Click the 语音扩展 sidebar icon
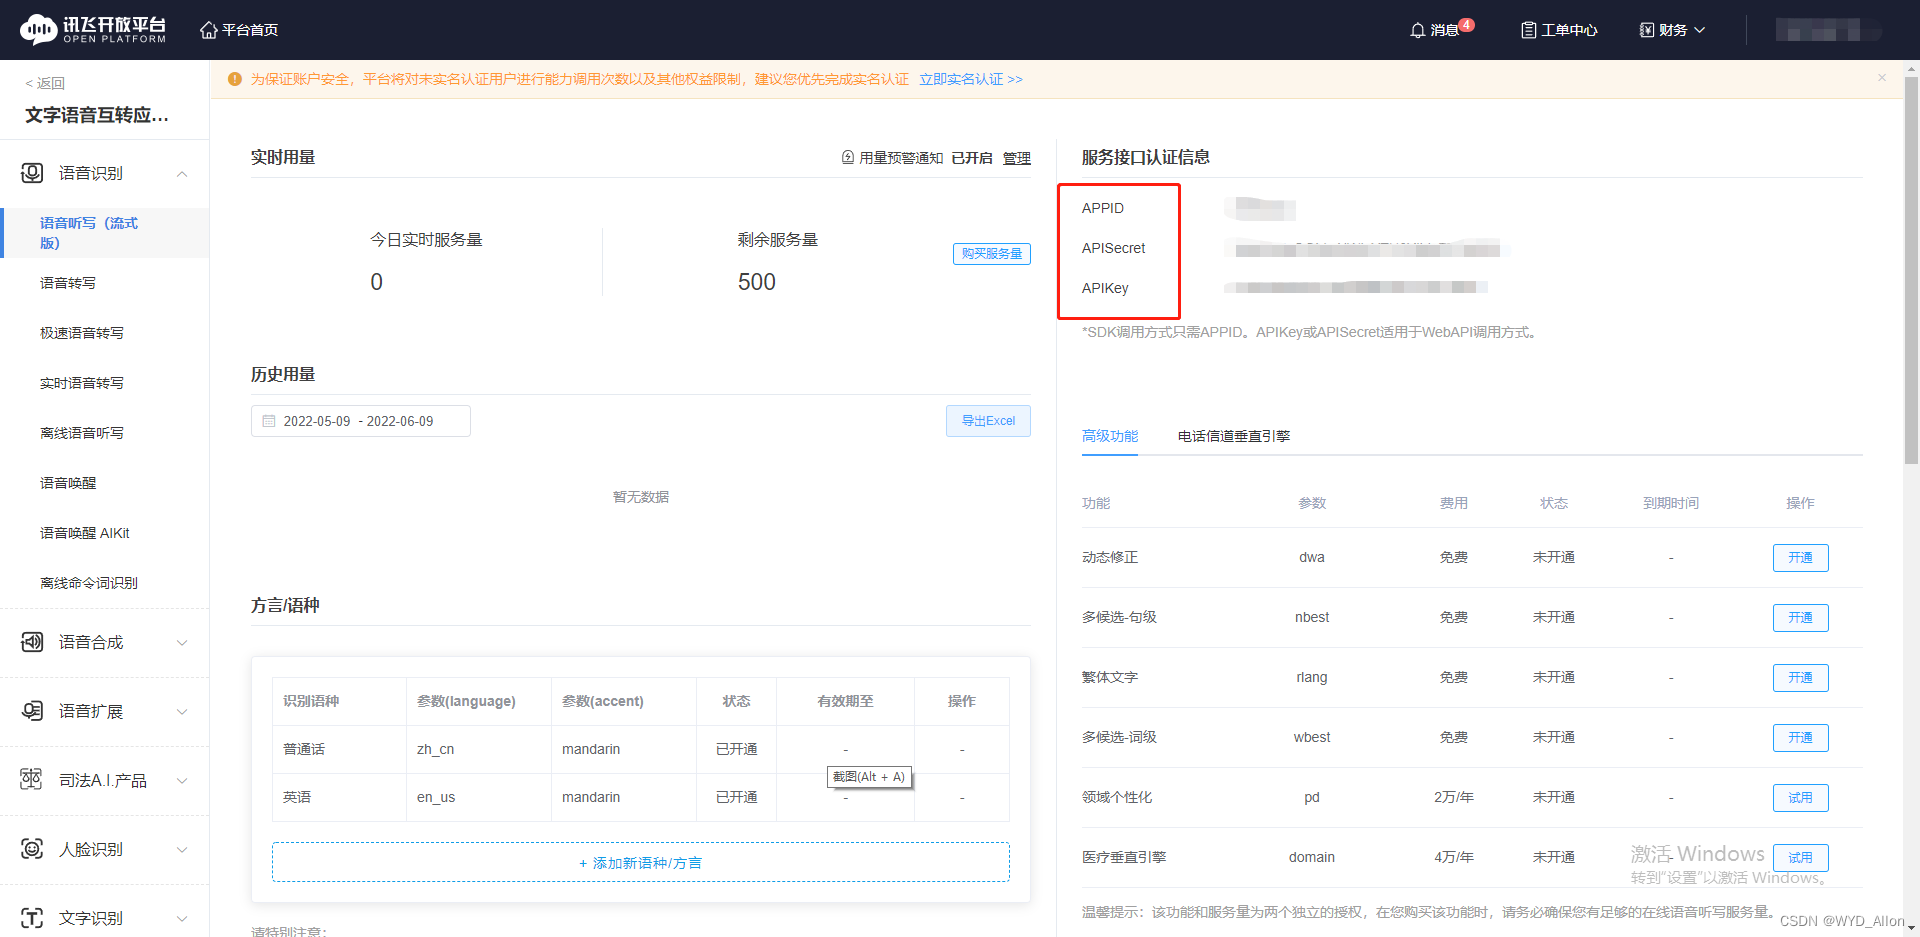 pyautogui.click(x=32, y=711)
